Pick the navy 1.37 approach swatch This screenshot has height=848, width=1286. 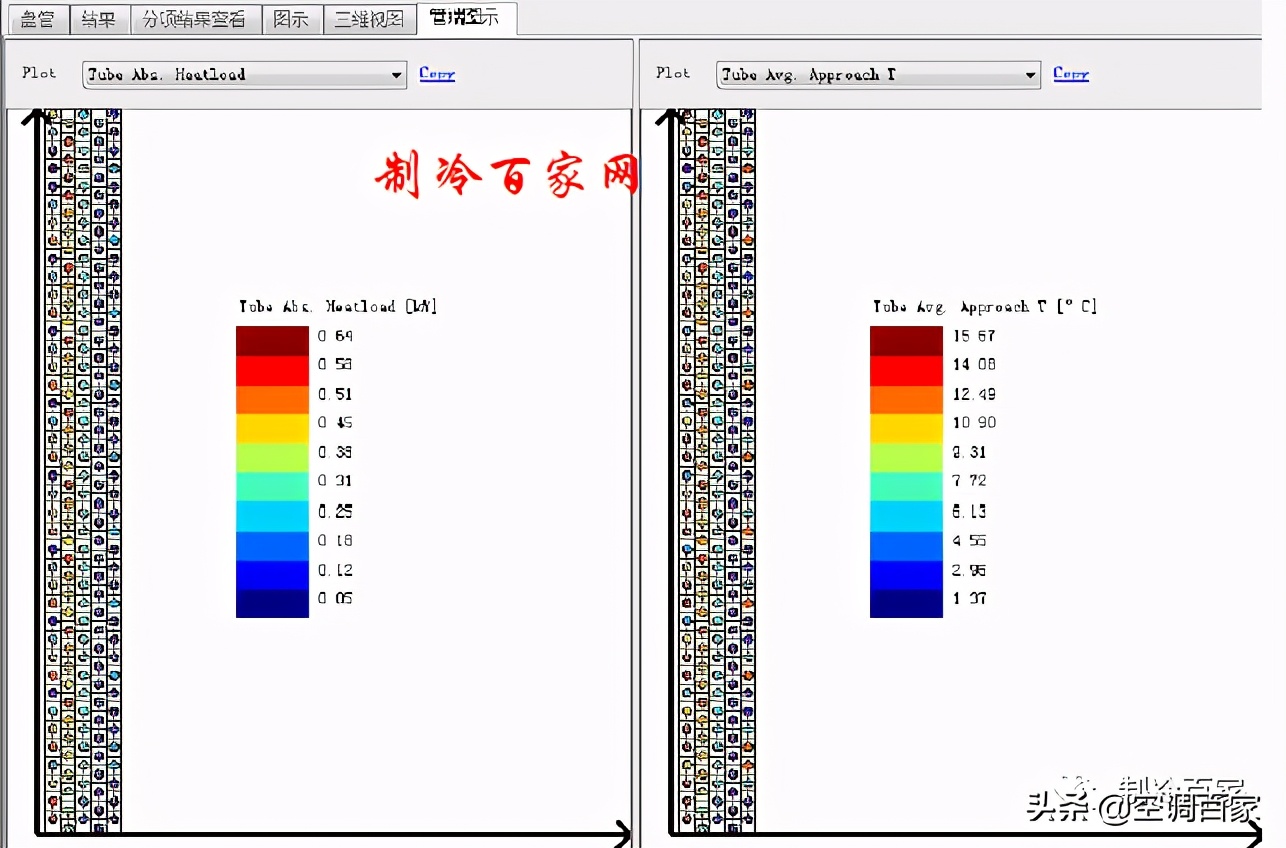(x=906, y=602)
